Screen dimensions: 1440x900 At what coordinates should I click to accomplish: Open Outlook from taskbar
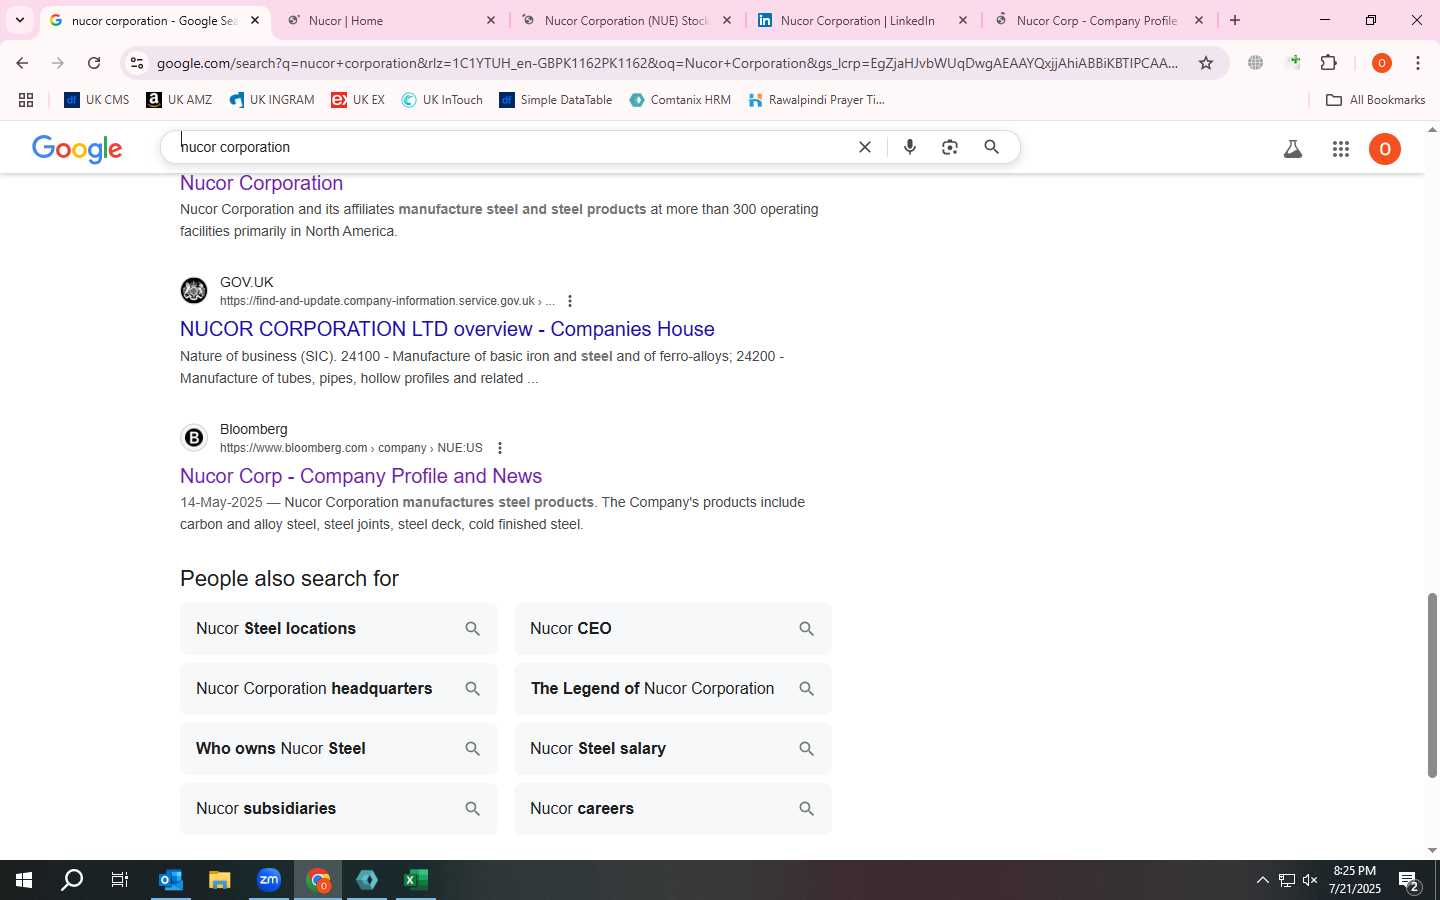tap(171, 880)
